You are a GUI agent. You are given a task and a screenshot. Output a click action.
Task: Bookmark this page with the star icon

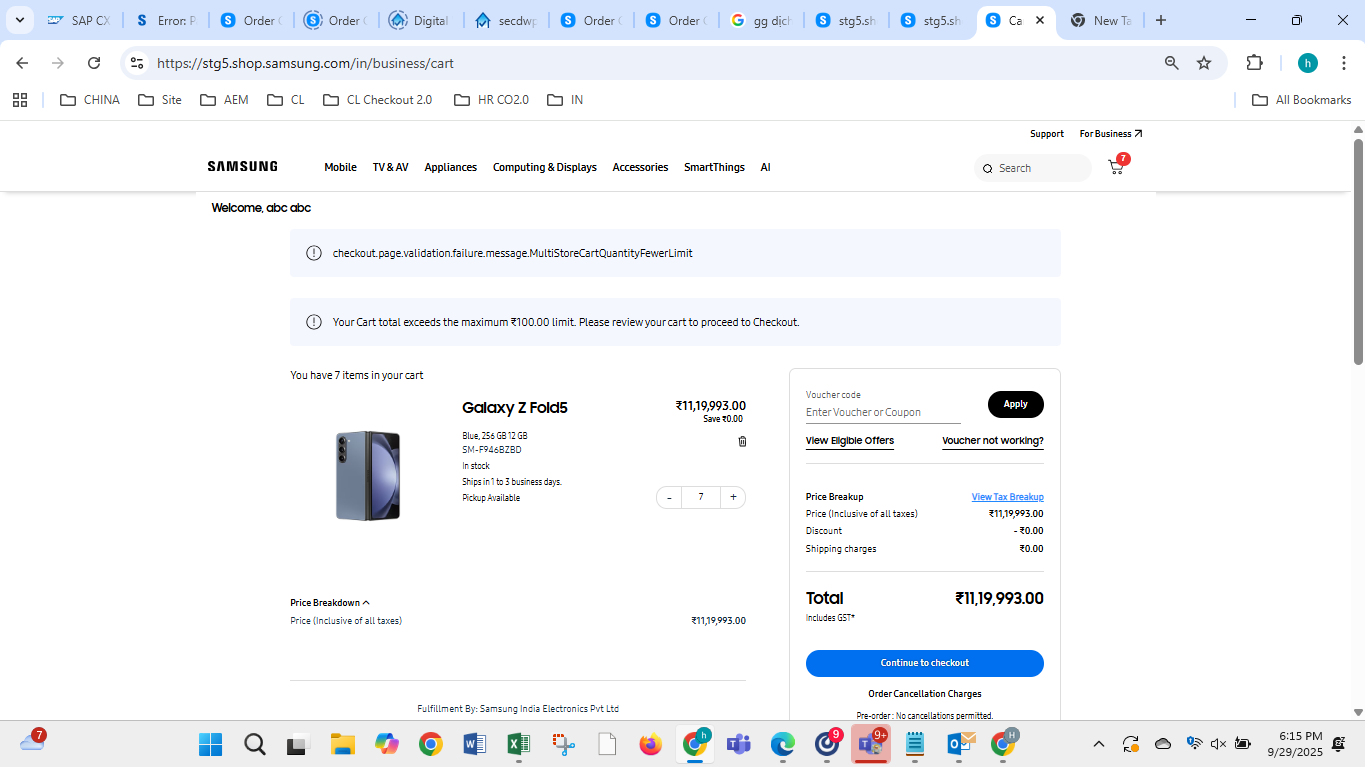click(x=1204, y=63)
